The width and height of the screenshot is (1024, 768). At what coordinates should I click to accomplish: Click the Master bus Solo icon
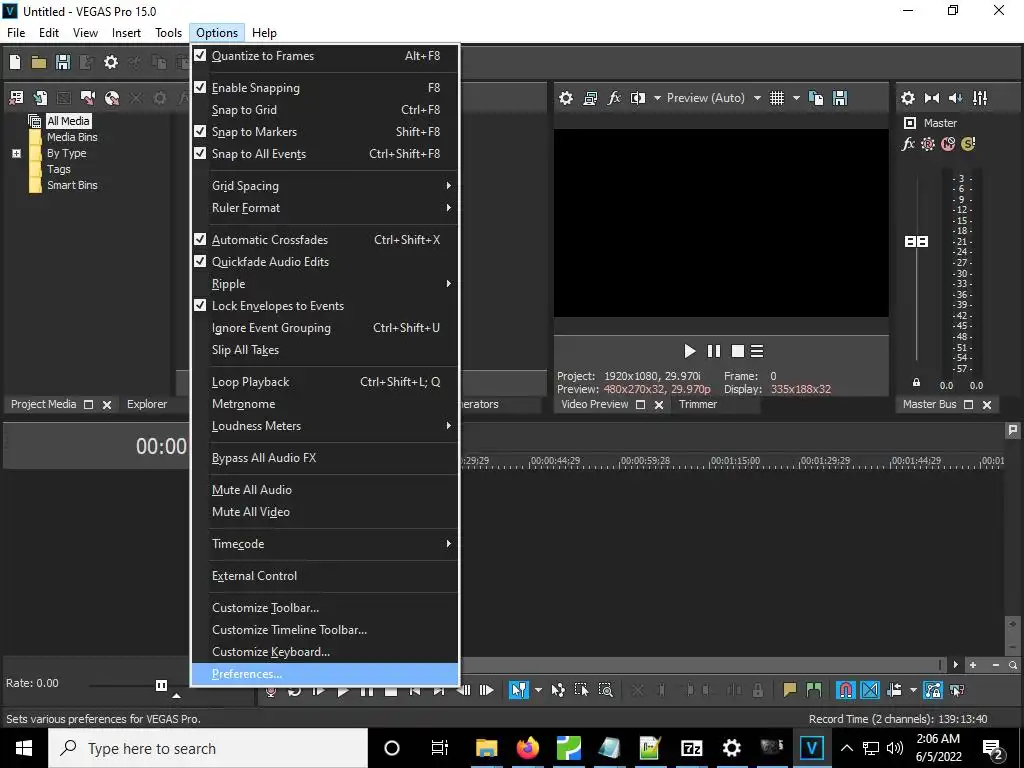click(x=968, y=144)
